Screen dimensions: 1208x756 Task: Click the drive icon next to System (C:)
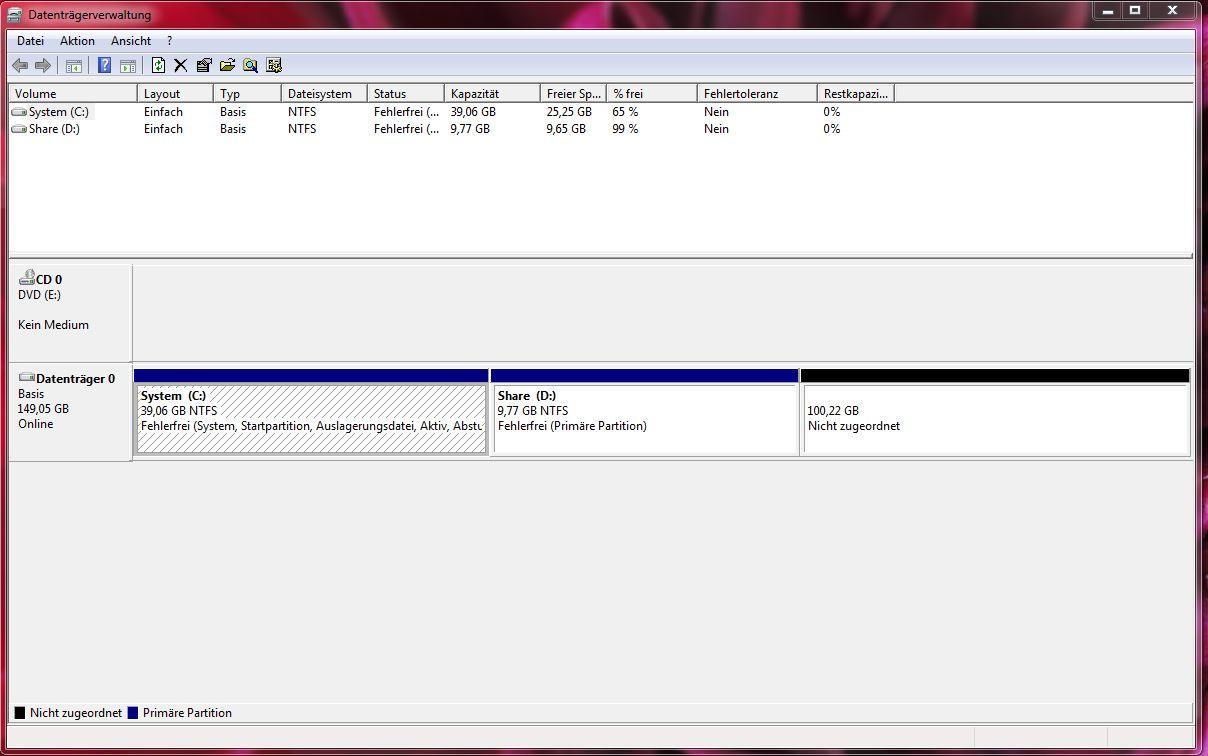pos(19,112)
